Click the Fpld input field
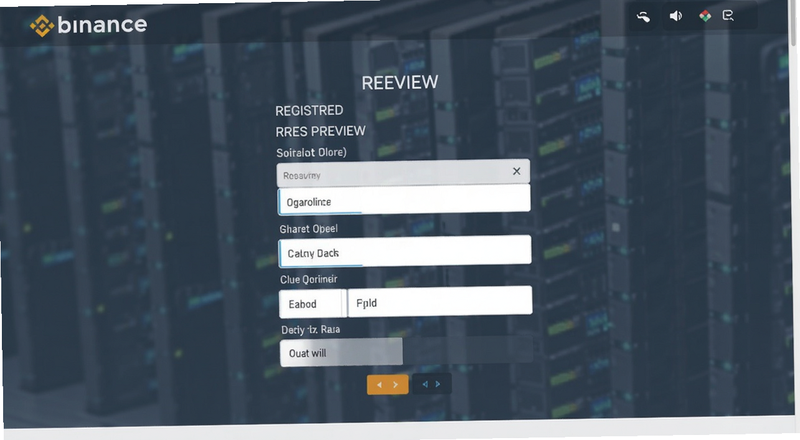 click(x=440, y=301)
